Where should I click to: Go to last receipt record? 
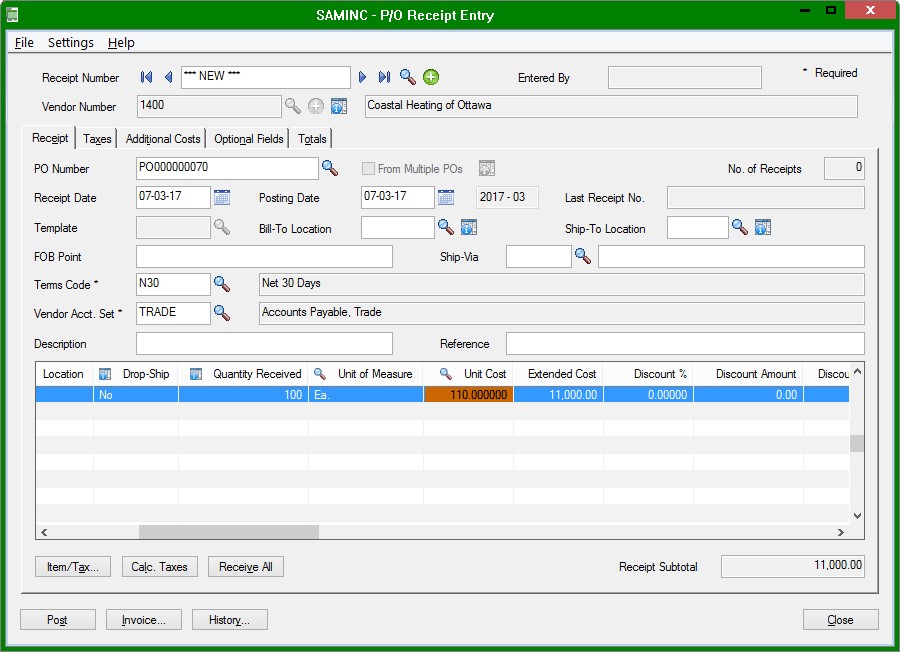pos(385,77)
